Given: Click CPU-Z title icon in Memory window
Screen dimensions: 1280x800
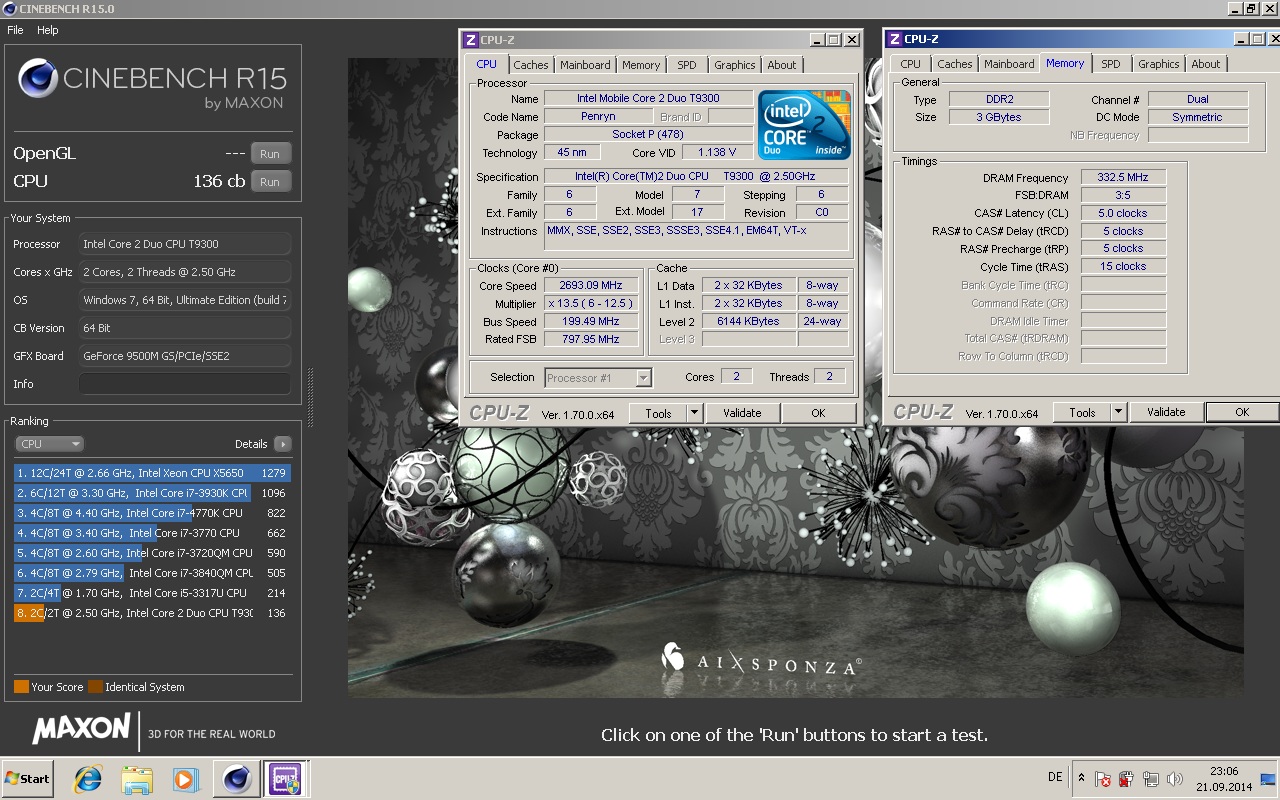Looking at the screenshot, I should 894,39.
